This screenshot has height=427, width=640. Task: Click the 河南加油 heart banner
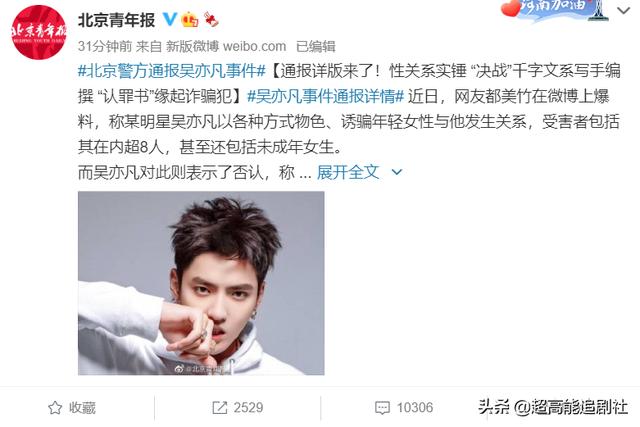[x=554, y=9]
